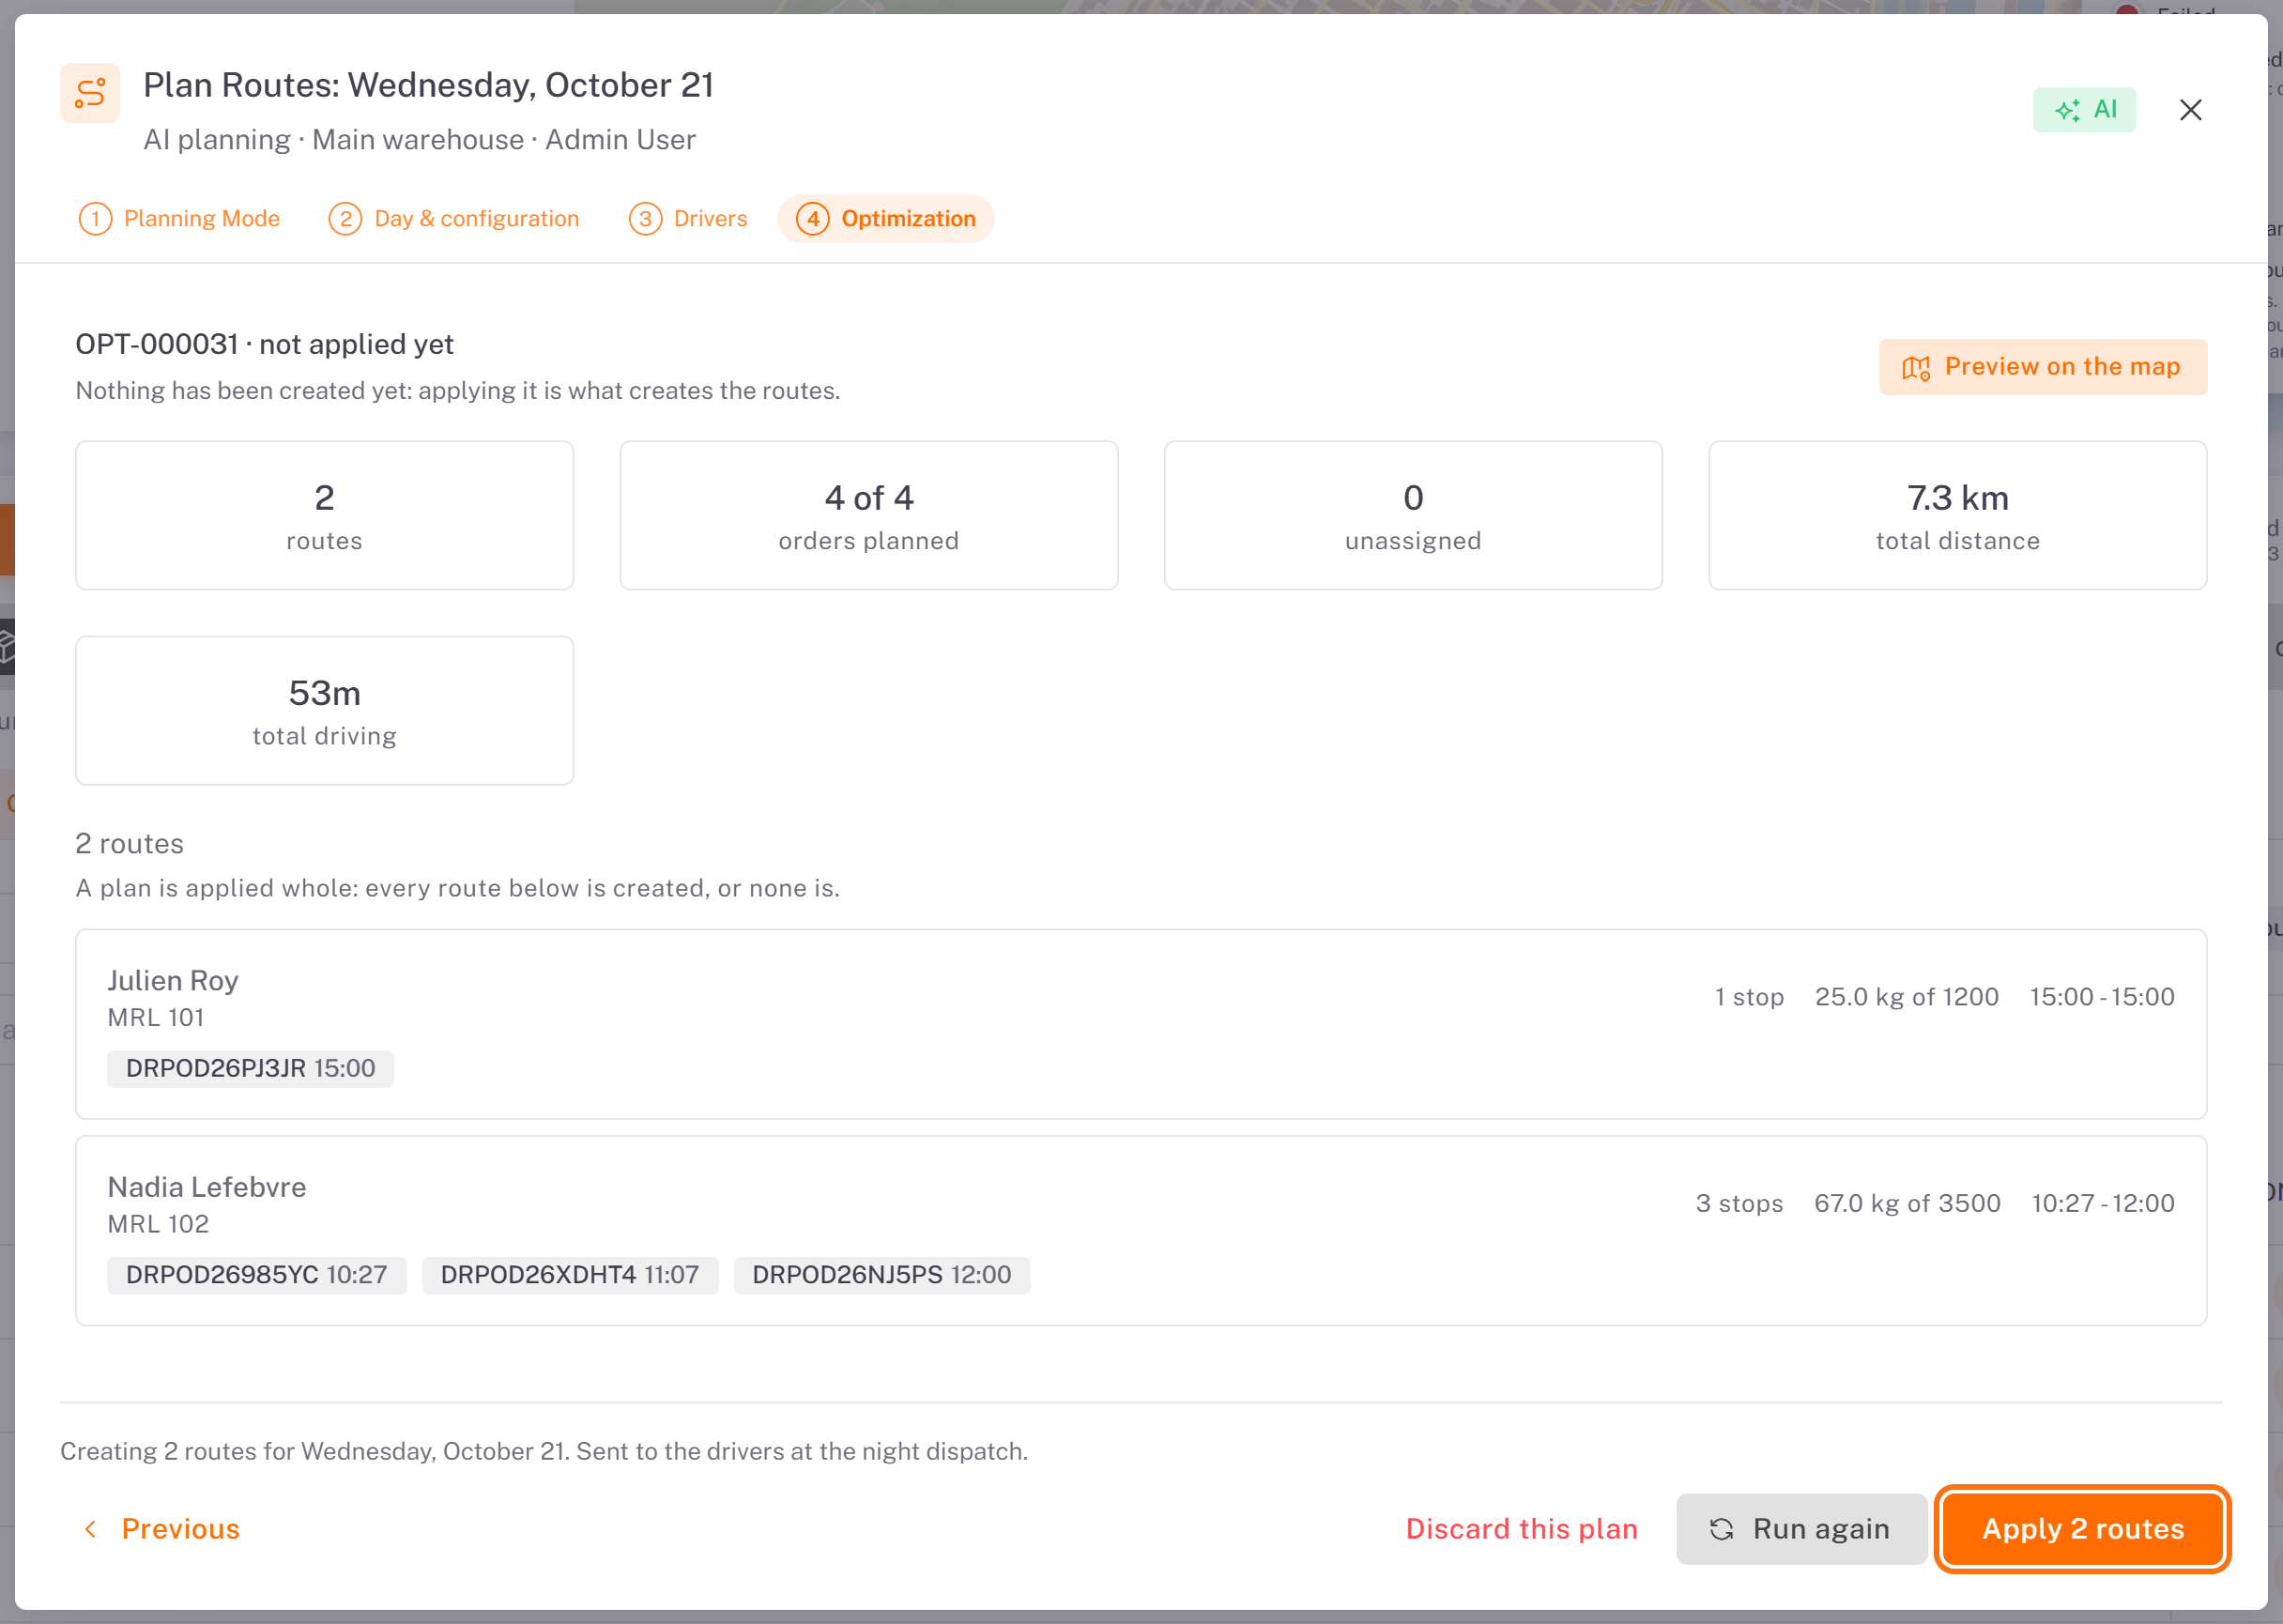Screen dimensions: 2283x1624
Task: Select the Optimization step tab
Action: pyautogui.click(x=886, y=218)
